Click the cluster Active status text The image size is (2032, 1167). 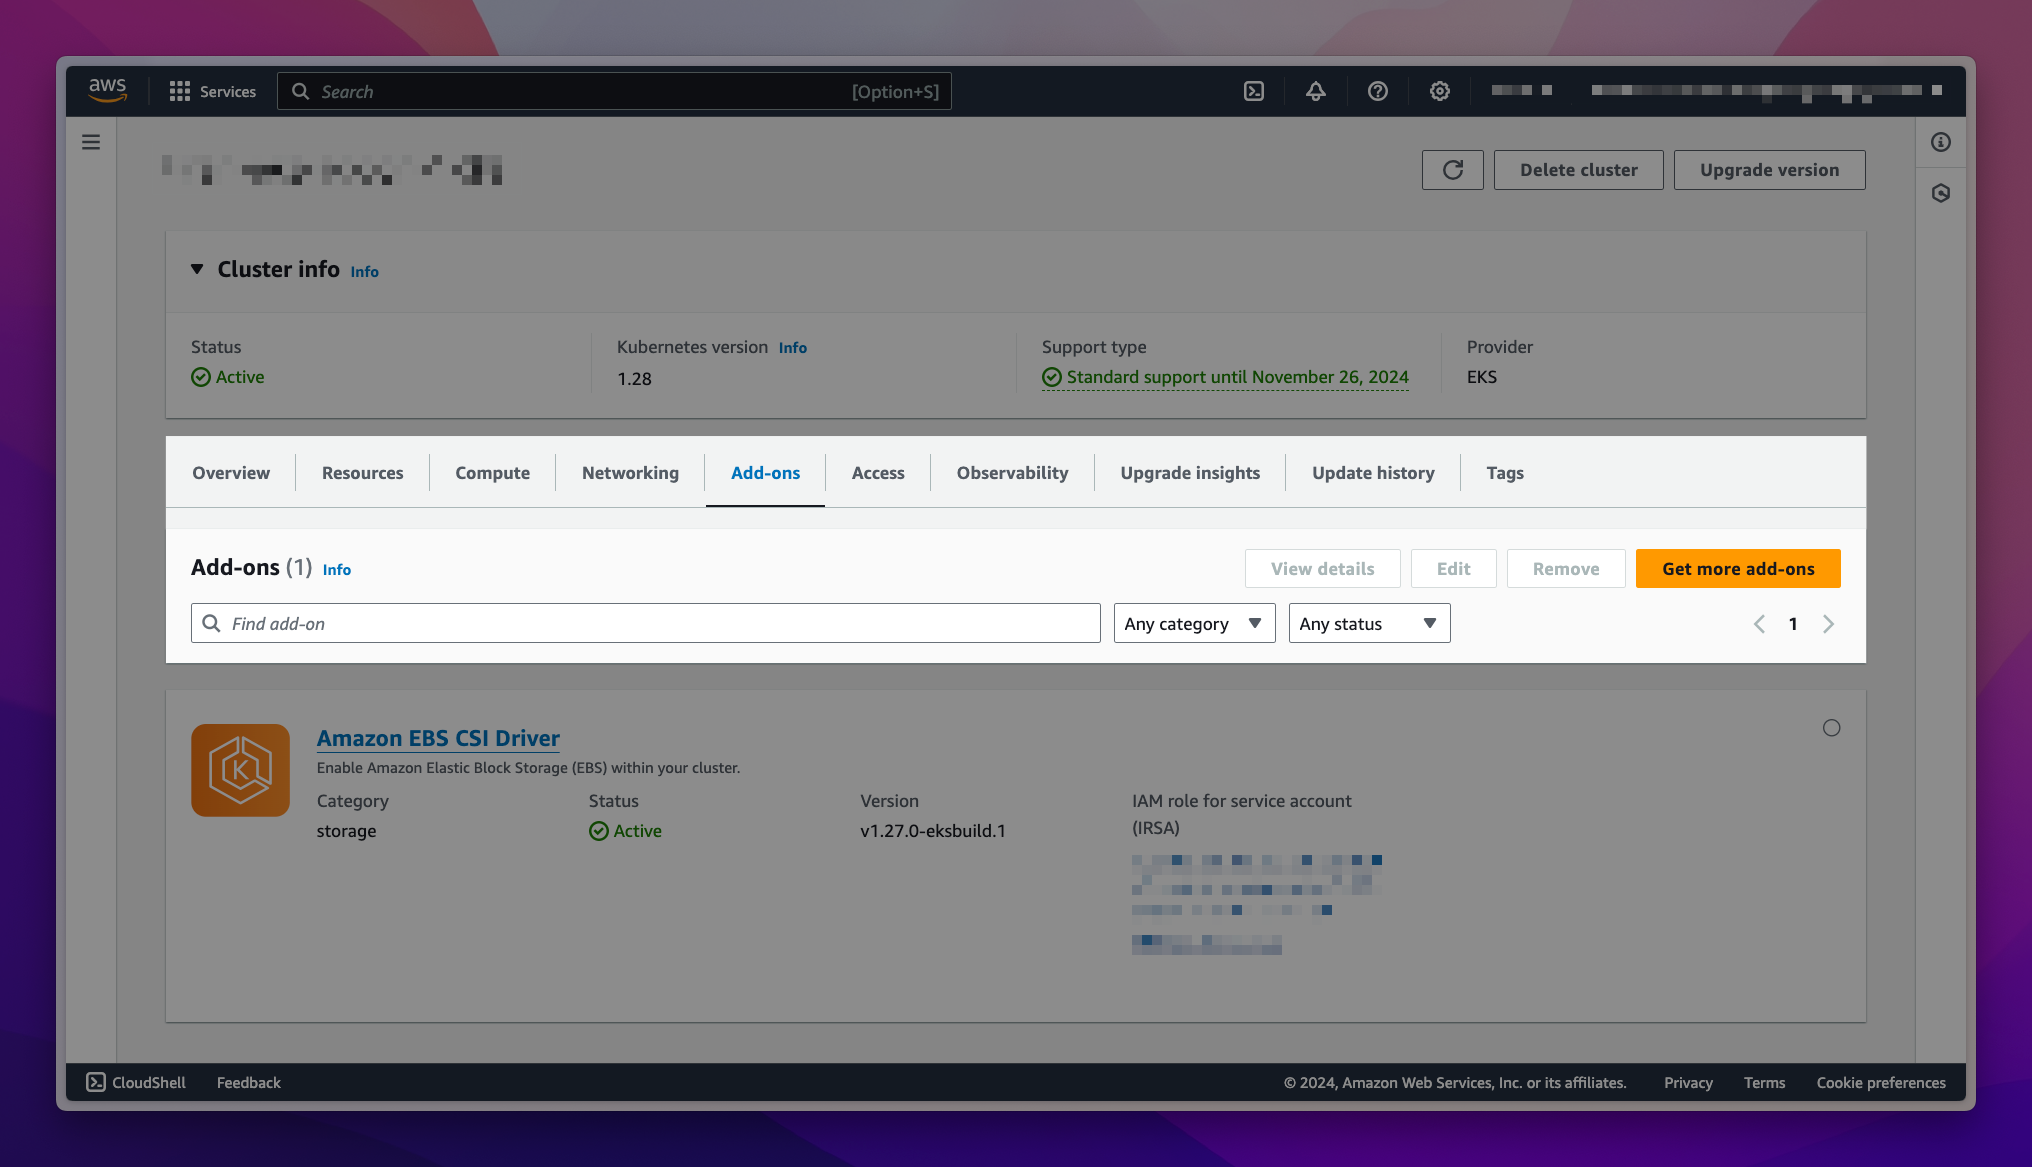pos(240,377)
